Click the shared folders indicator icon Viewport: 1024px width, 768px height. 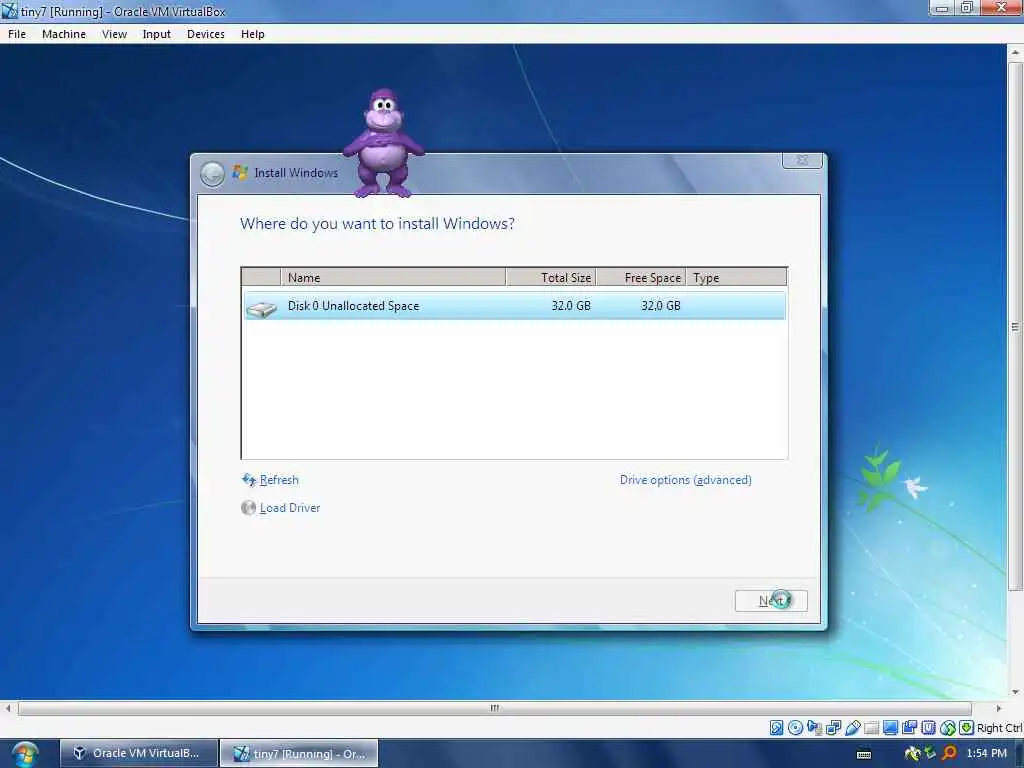tap(871, 728)
